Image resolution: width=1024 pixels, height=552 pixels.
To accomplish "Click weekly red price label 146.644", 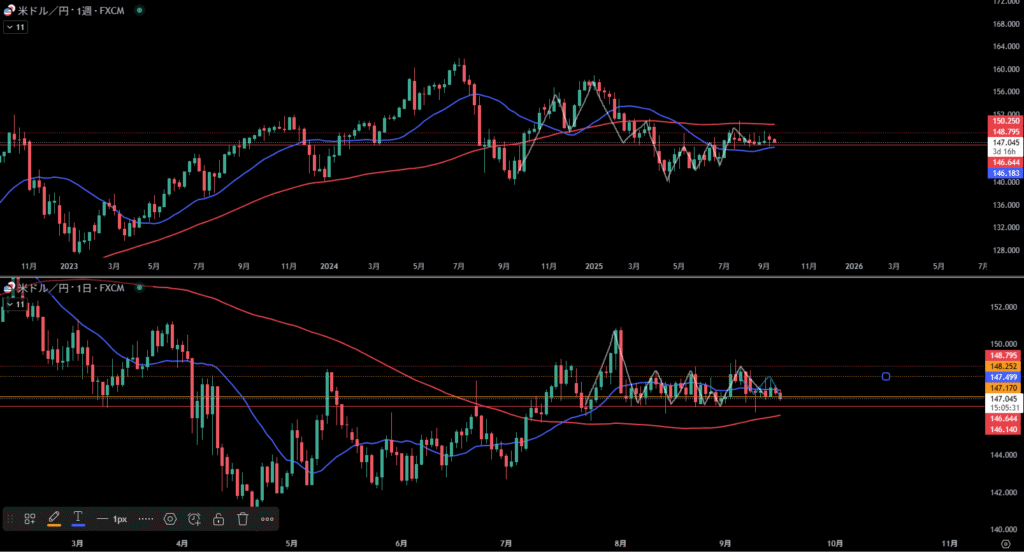I will (1005, 162).
